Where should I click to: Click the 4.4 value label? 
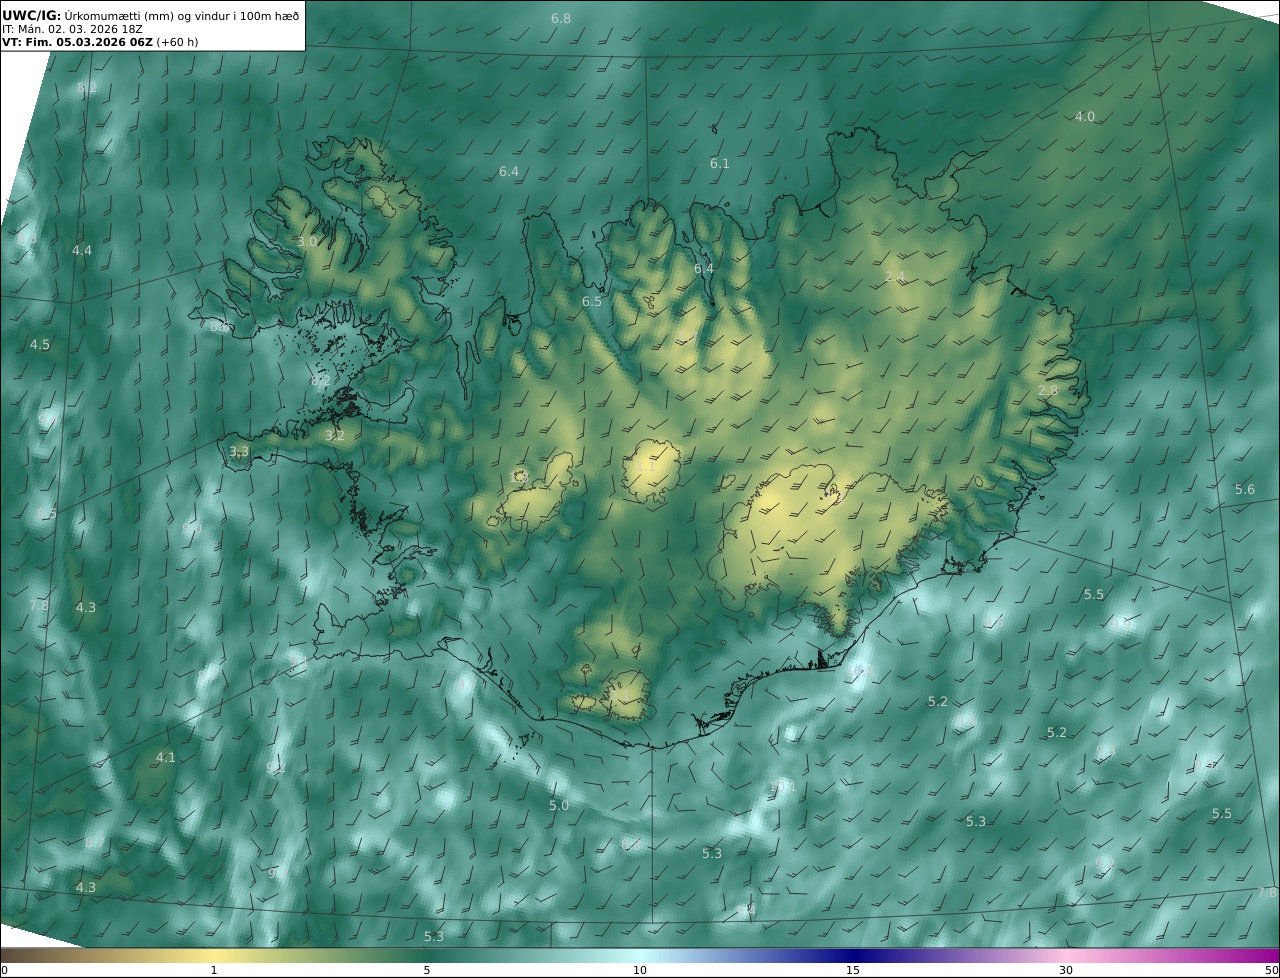click(x=82, y=250)
